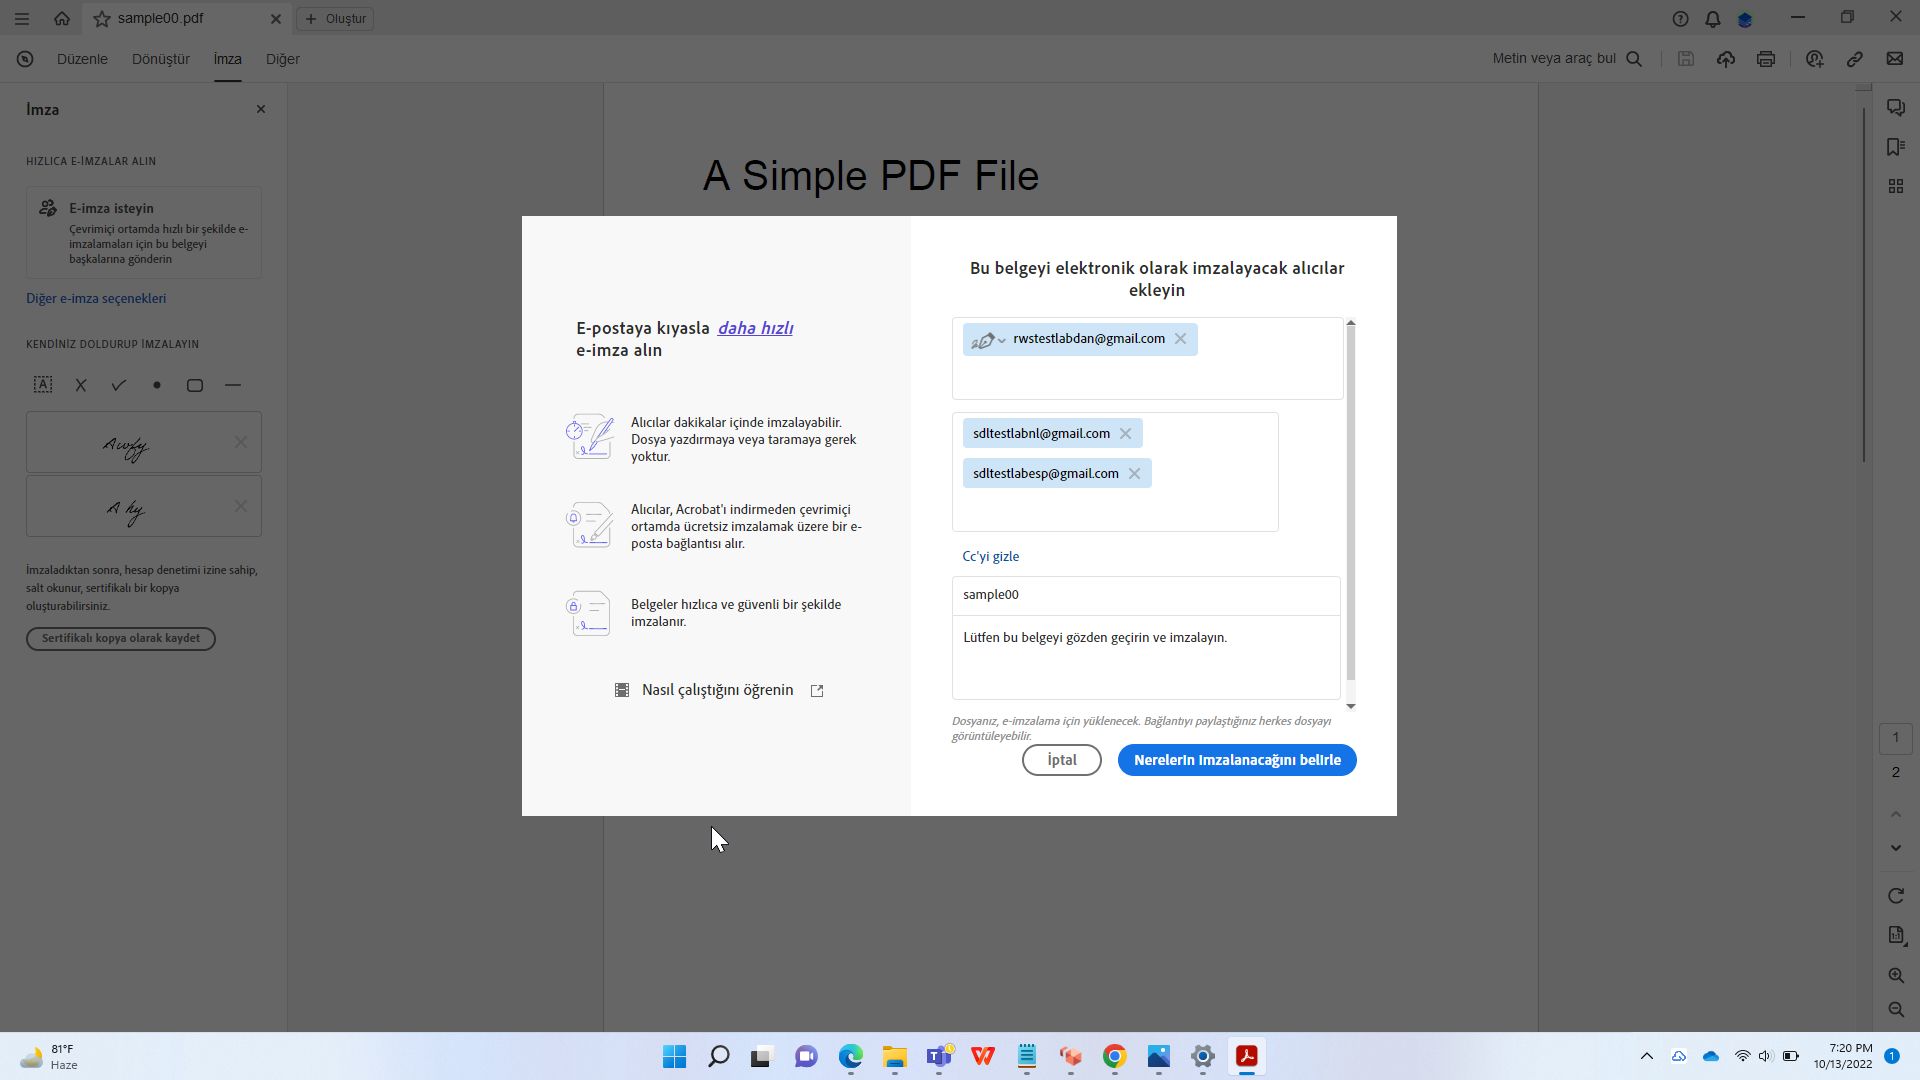Collapse CC field with Cc'yi gizle
The height and width of the screenshot is (1080, 1920).
(990, 557)
